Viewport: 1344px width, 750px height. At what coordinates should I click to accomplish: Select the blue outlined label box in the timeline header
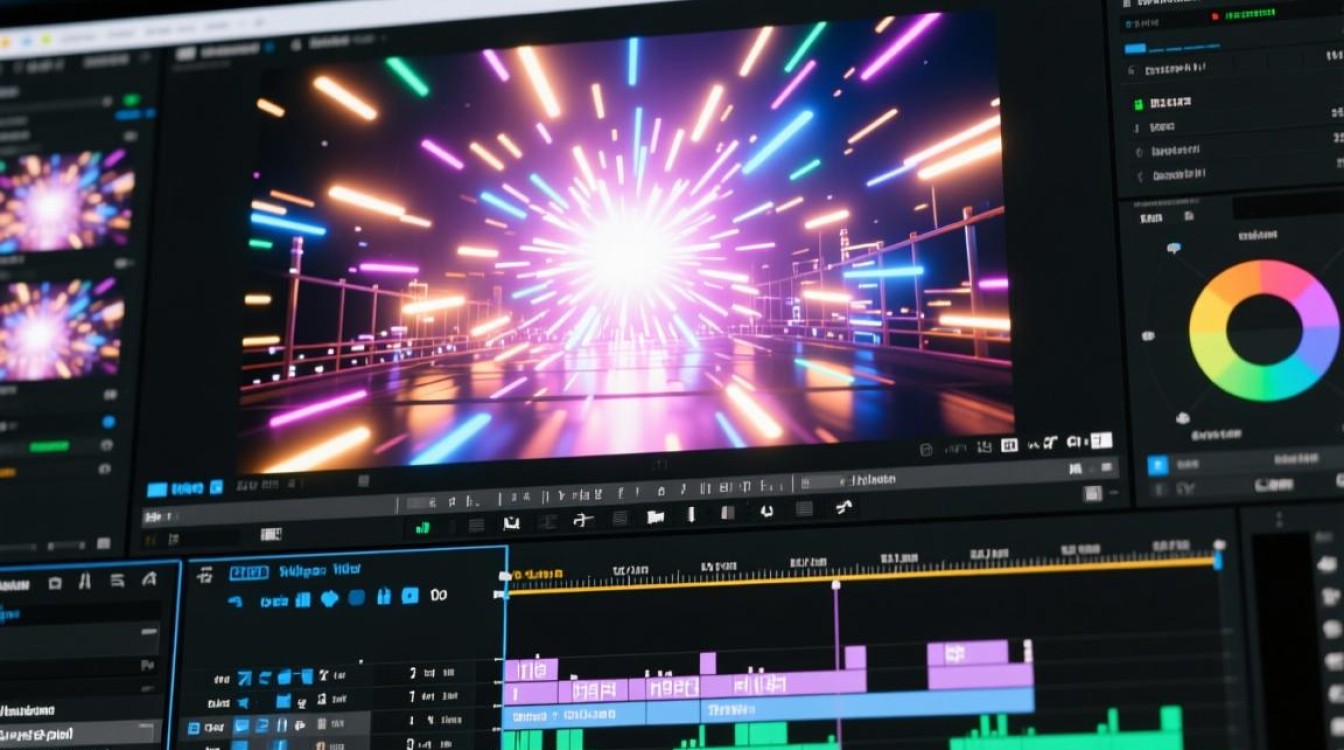(x=249, y=573)
